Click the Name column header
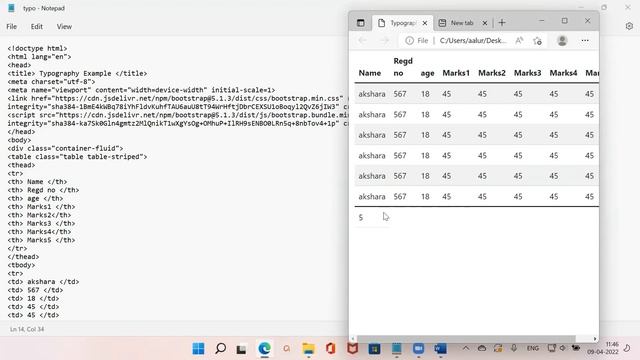 [370, 73]
